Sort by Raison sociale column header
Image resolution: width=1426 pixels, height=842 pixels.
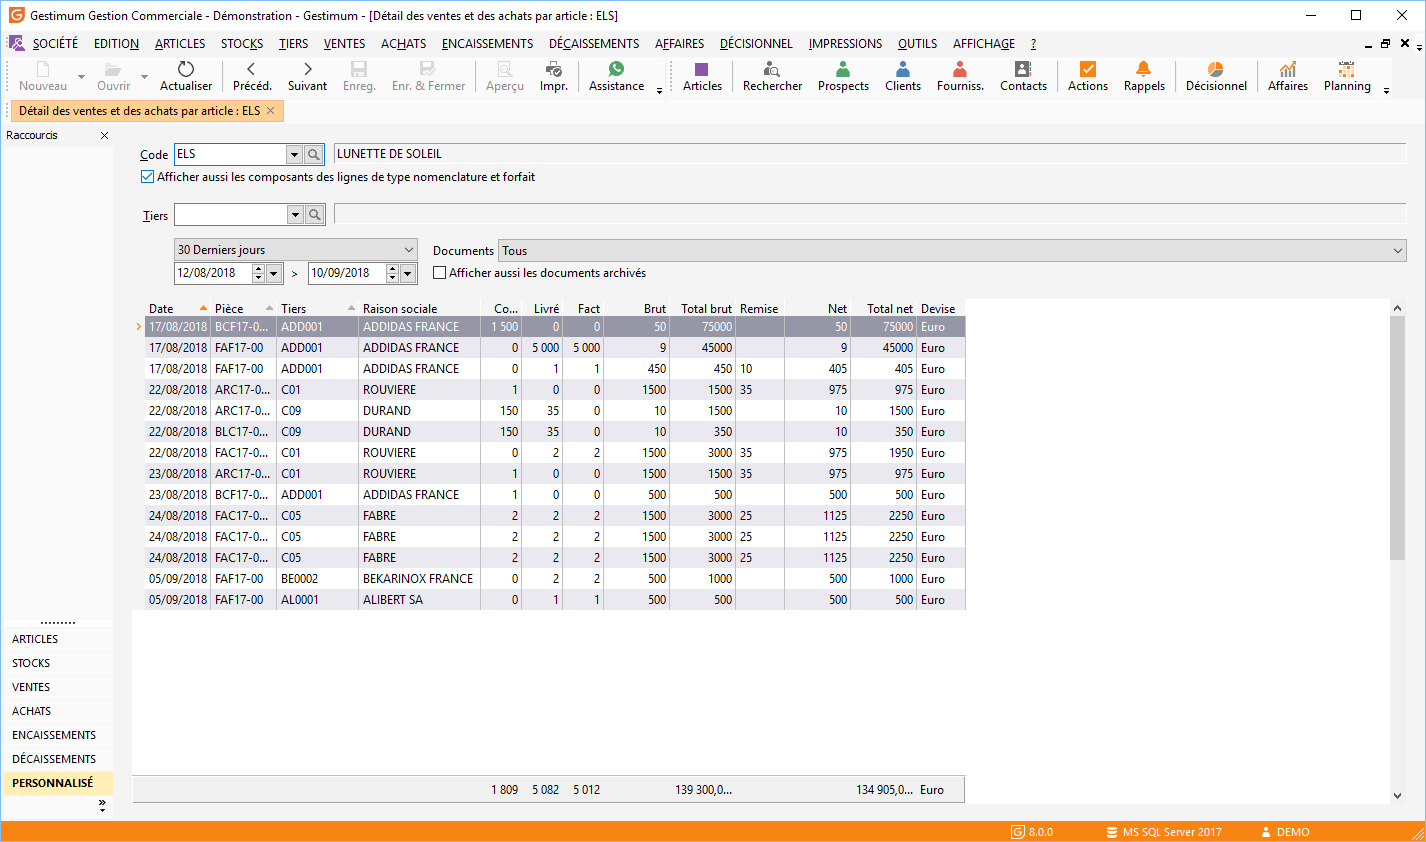pyautogui.click(x=419, y=309)
